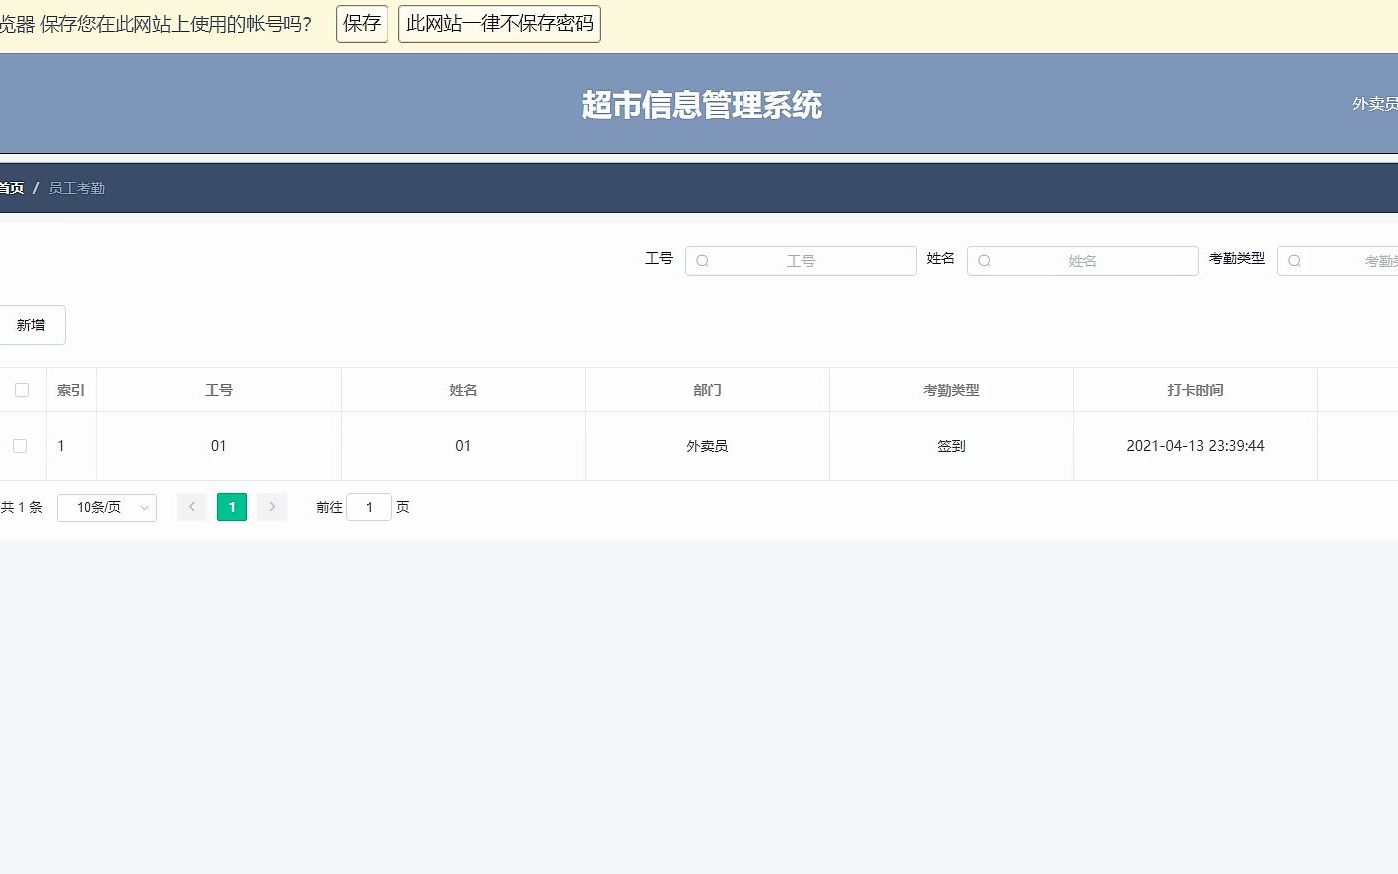Click 此网站一律不保存密码 button

coord(499,24)
